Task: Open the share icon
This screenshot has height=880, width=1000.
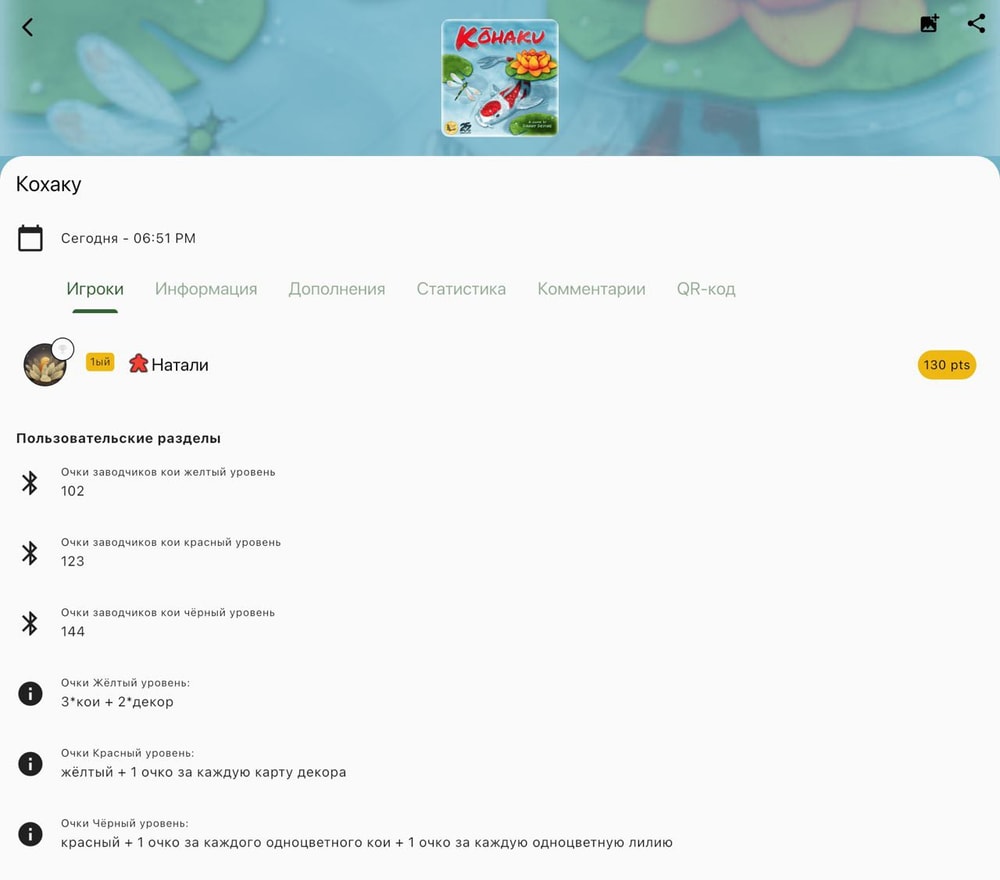Action: (976, 24)
